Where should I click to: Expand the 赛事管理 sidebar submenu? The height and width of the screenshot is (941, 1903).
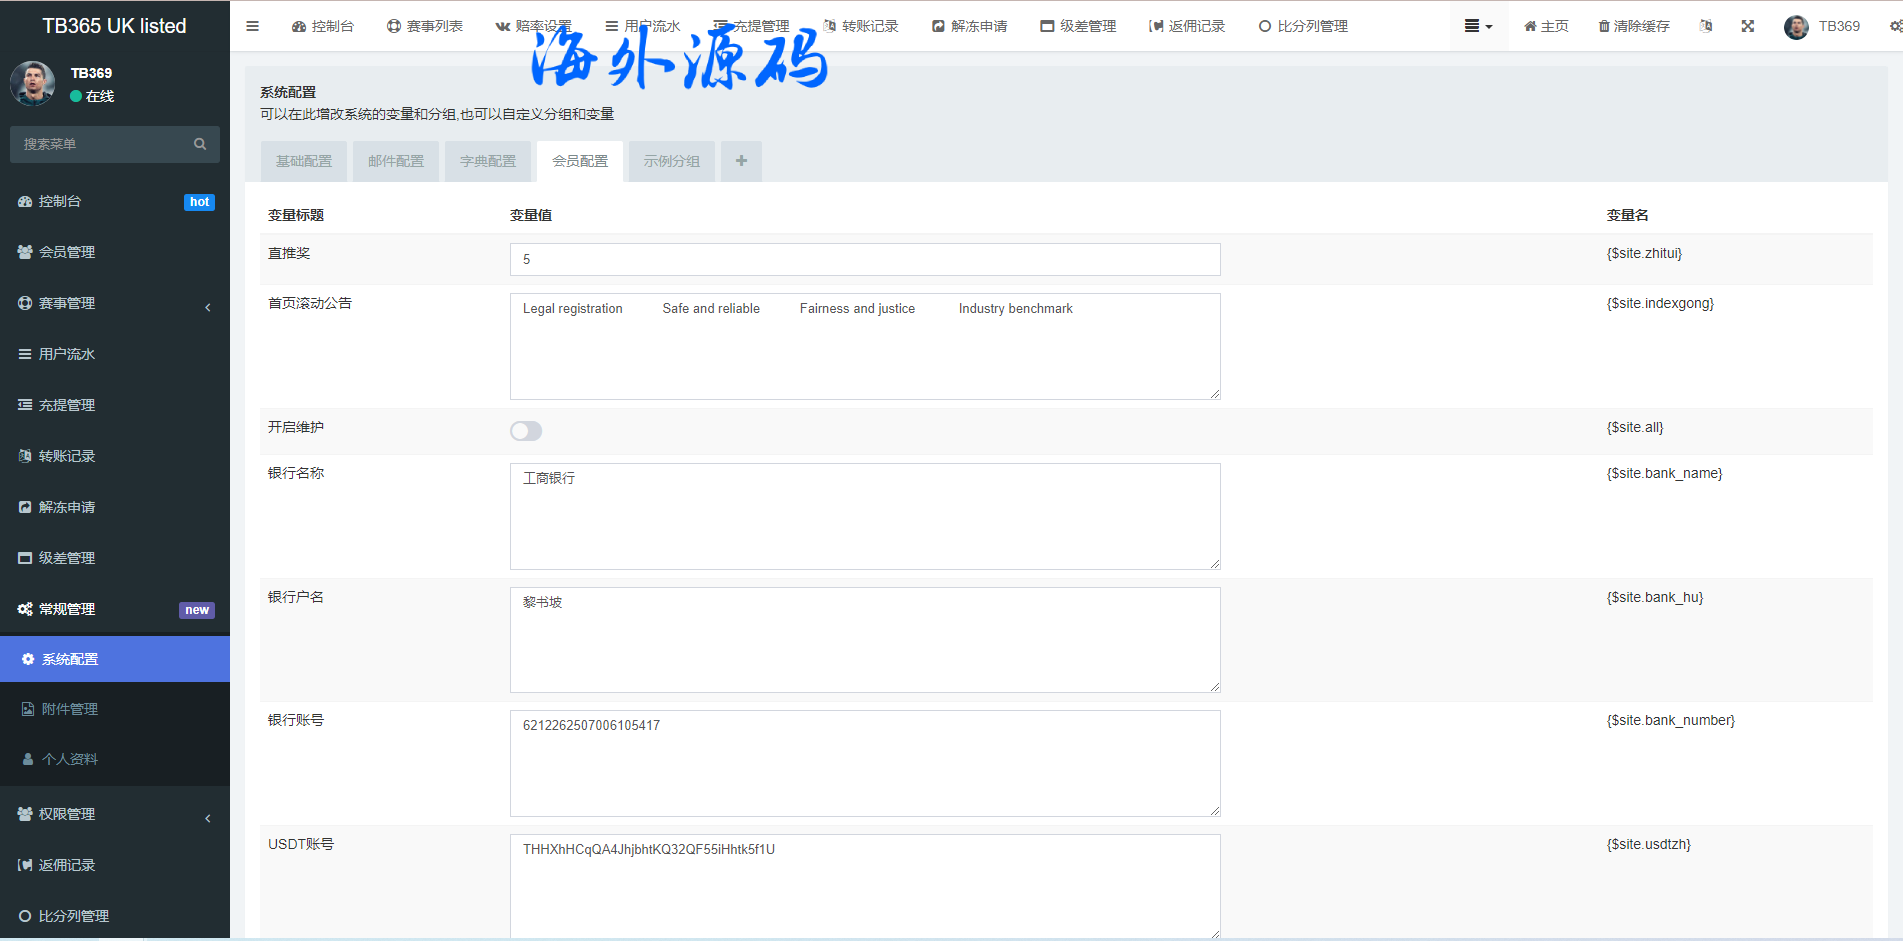click(x=67, y=303)
